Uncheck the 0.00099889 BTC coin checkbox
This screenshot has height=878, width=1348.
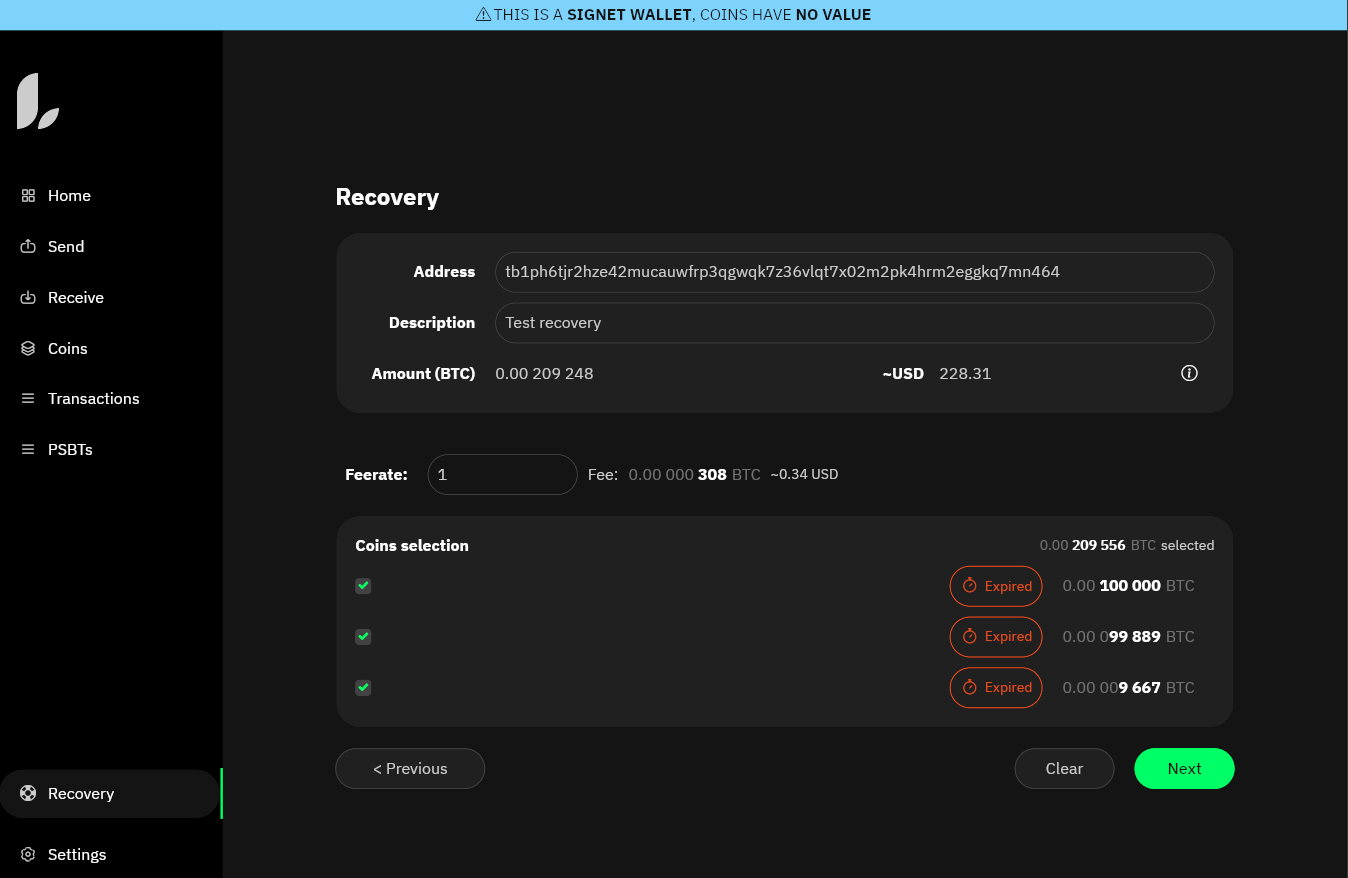363,637
